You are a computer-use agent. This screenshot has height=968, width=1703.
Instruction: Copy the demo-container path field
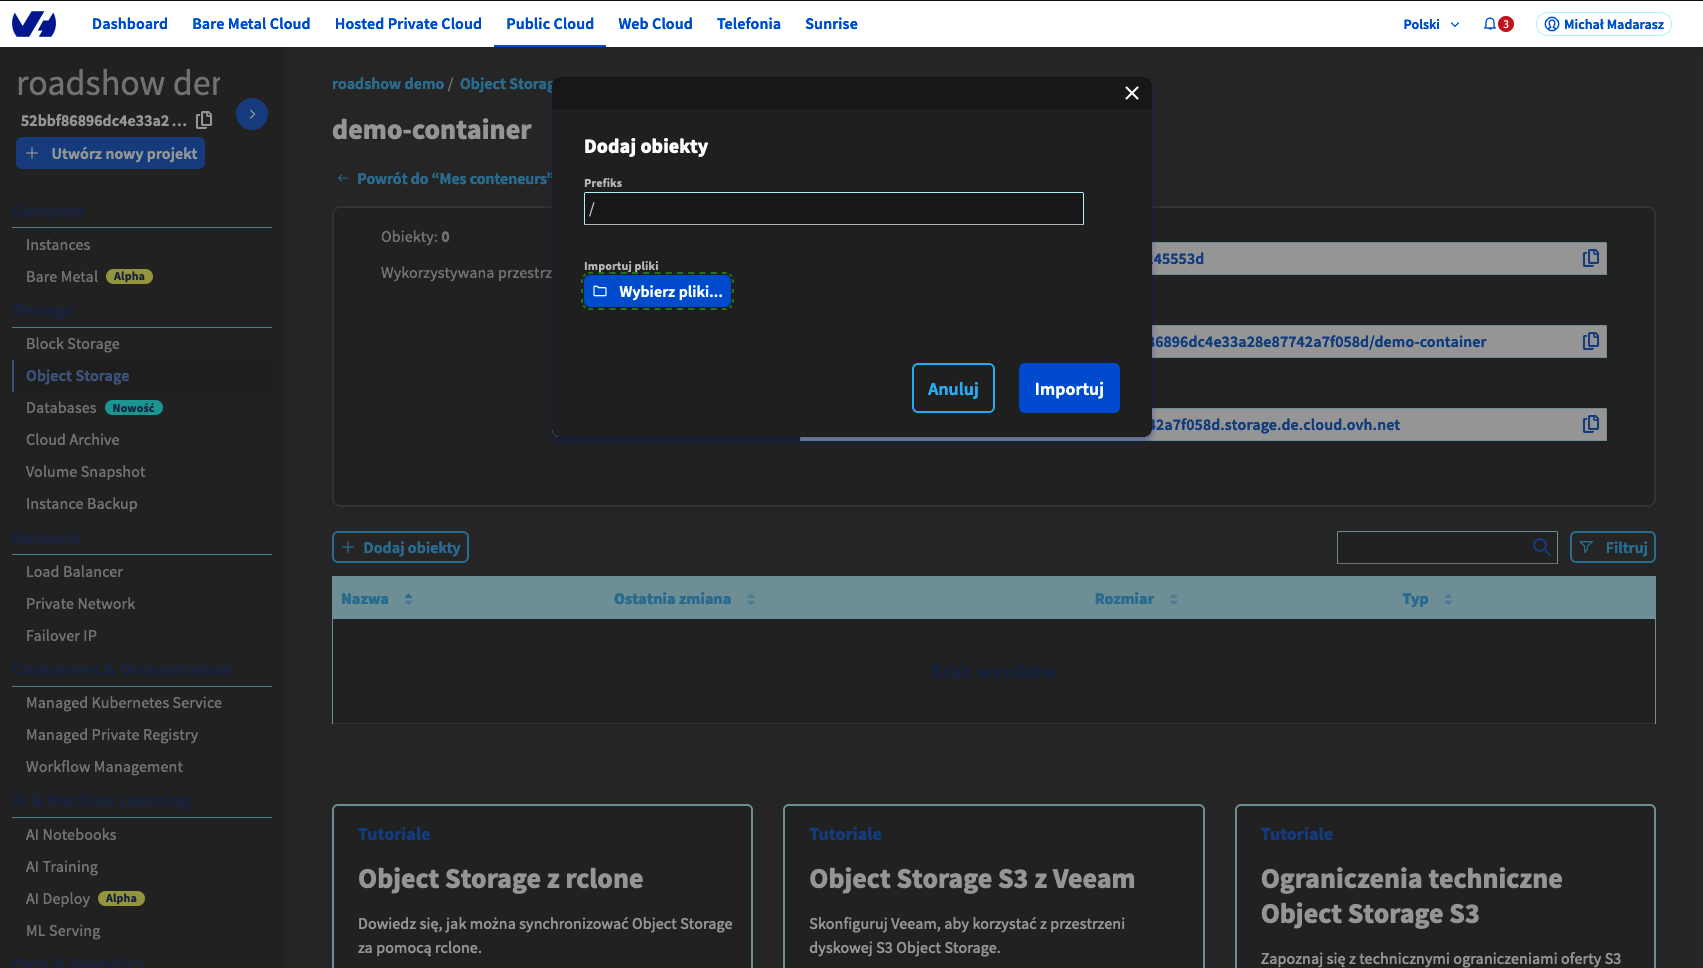pyautogui.click(x=1591, y=341)
